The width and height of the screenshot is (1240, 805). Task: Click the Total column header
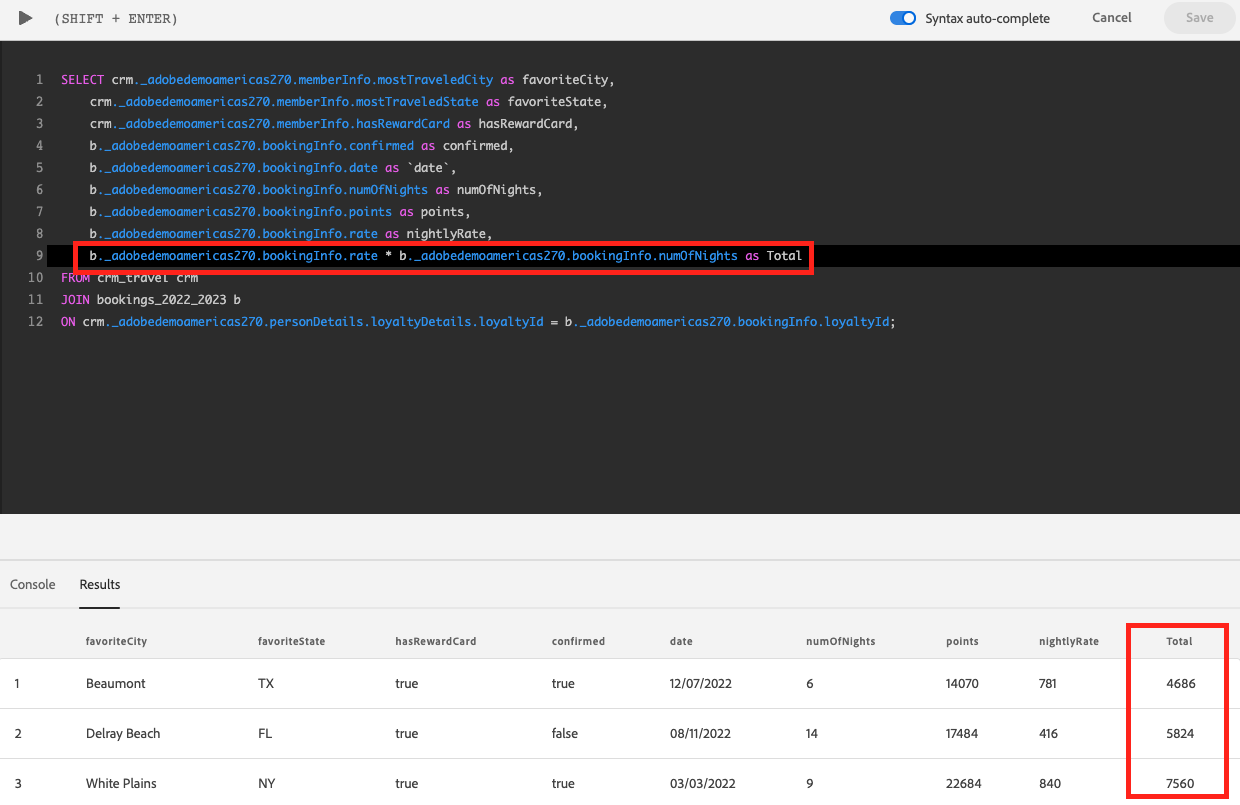[x=1179, y=641]
